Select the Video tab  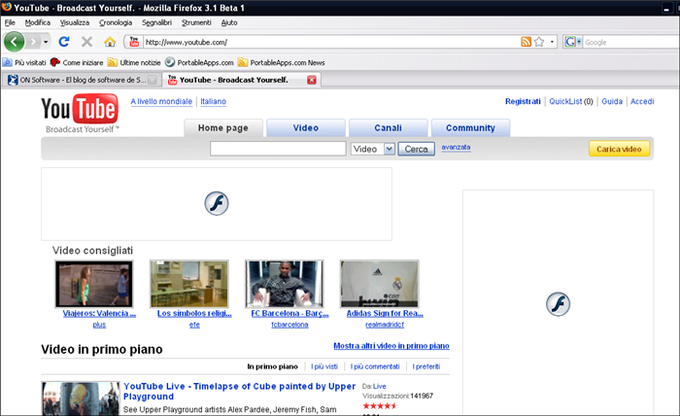click(x=306, y=128)
